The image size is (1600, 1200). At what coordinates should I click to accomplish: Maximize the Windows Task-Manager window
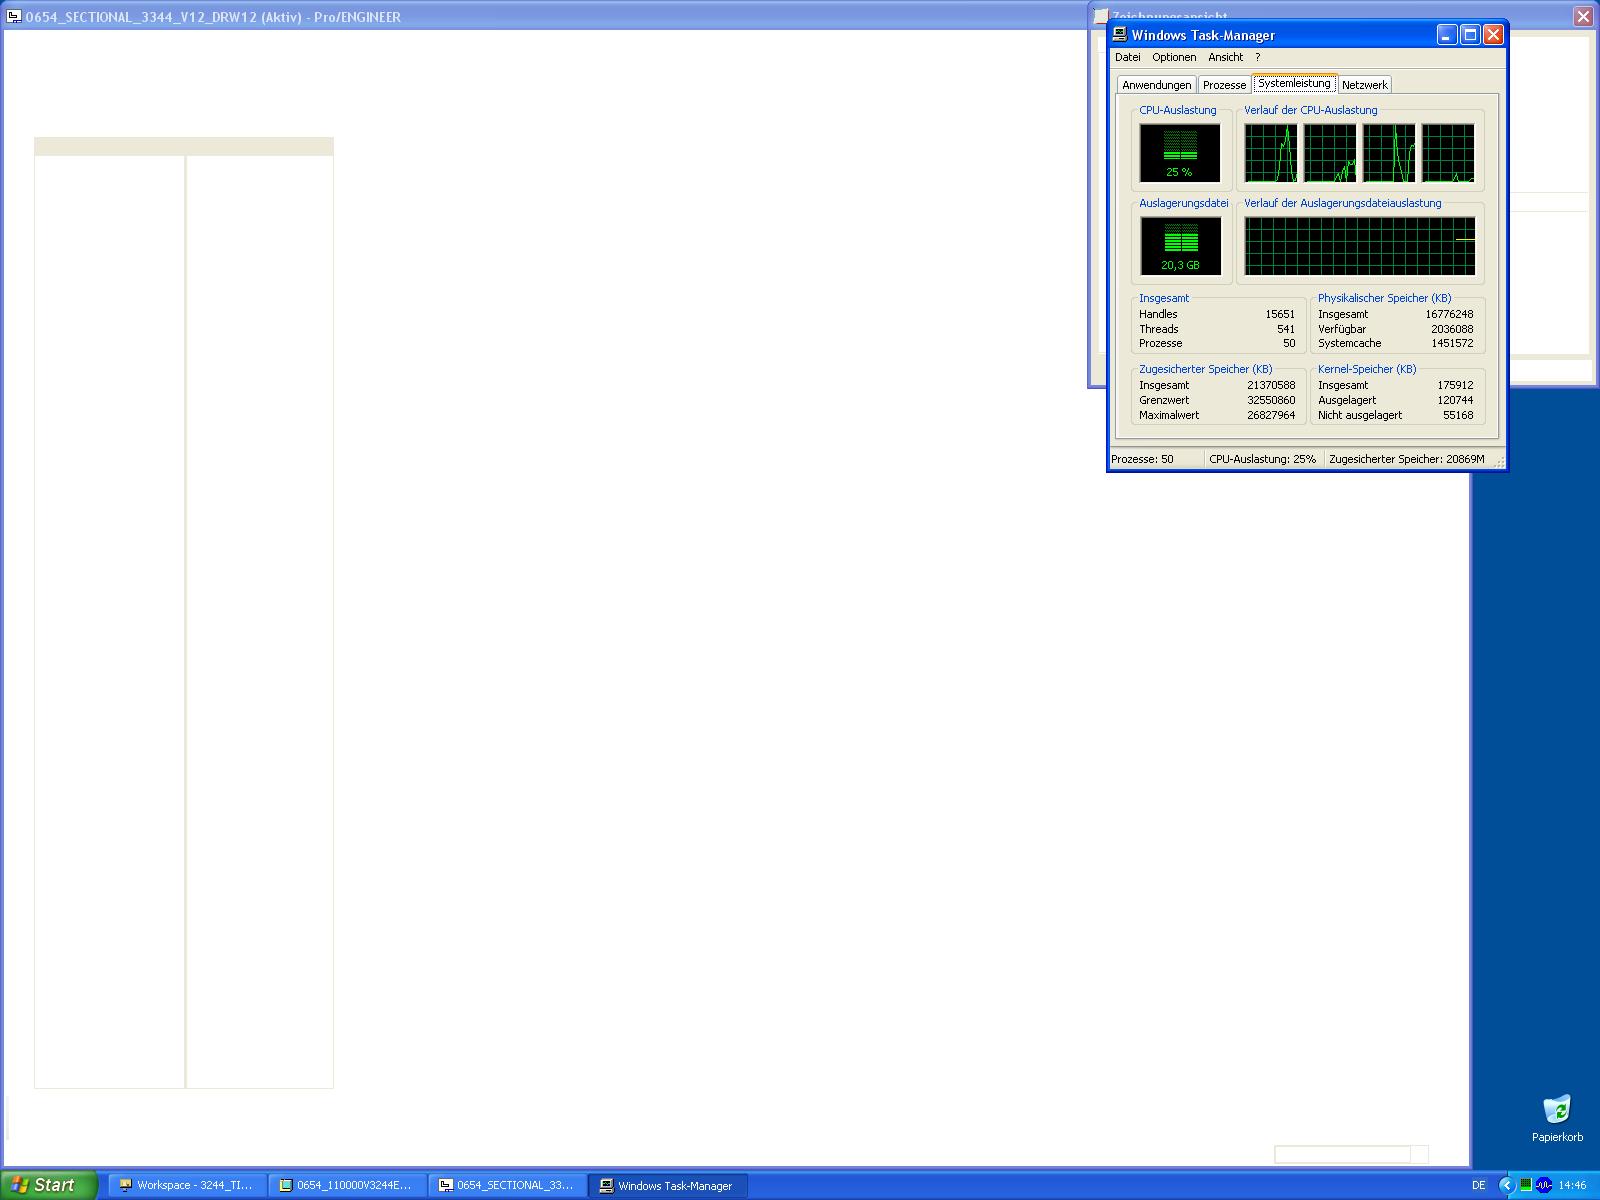(1470, 35)
